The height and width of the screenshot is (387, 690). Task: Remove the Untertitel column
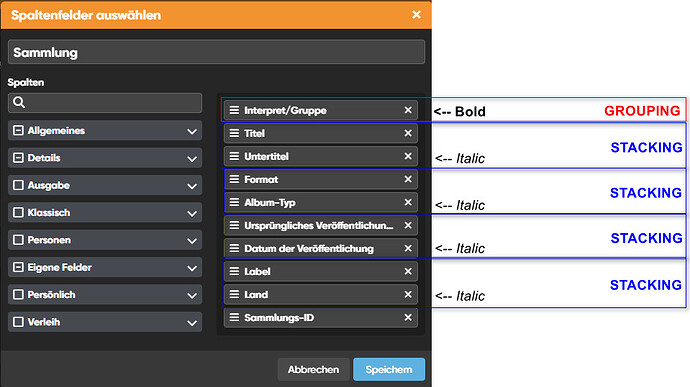coord(408,156)
